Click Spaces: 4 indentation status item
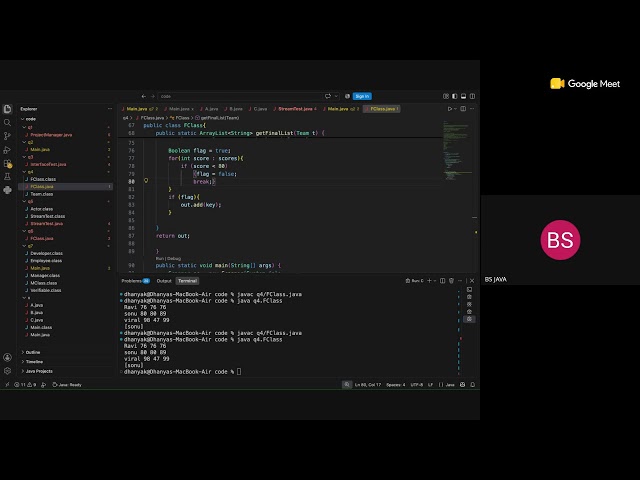 pos(396,384)
